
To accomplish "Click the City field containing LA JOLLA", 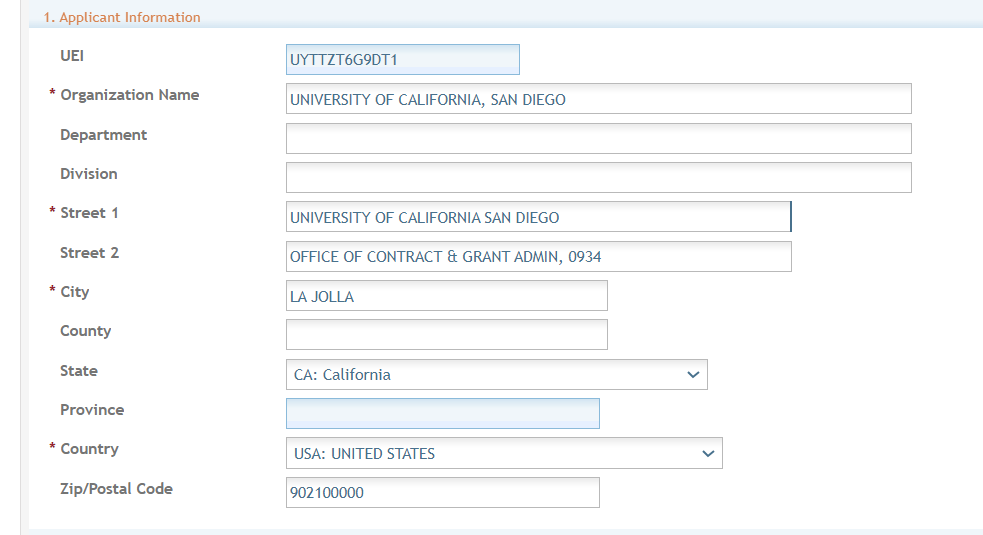I will [446, 296].
